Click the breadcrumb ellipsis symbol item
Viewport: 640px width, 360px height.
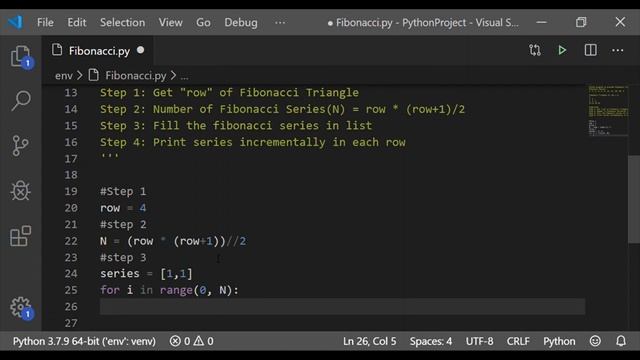[184, 76]
